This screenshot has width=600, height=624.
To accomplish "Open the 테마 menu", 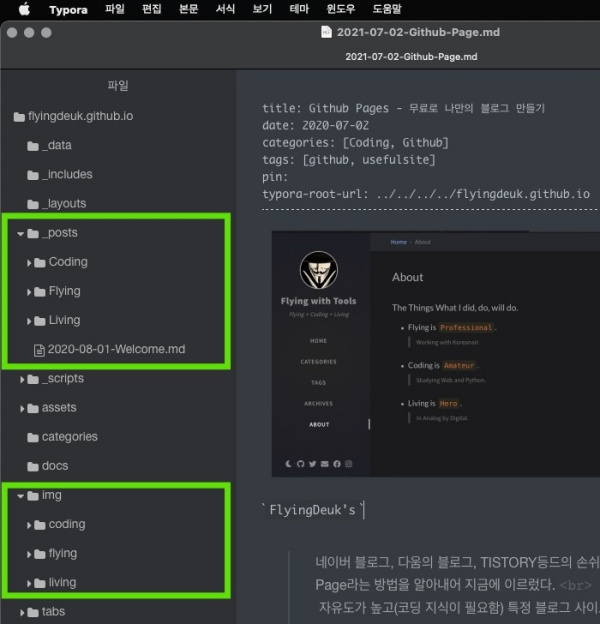I will click(299, 10).
